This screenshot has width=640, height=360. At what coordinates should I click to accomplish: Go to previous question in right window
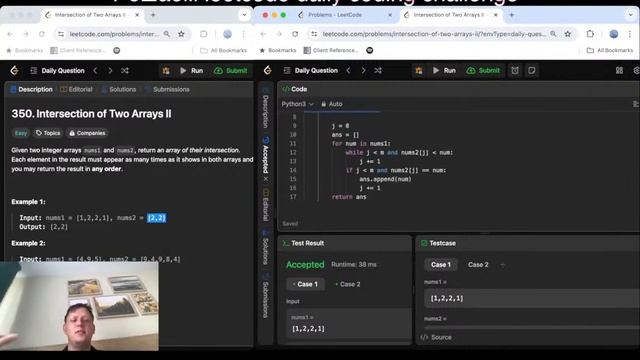pyautogui.click(x=348, y=70)
